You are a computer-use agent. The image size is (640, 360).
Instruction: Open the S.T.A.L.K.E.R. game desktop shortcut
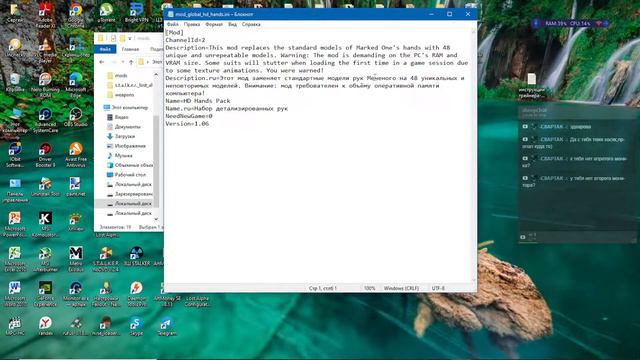[106, 259]
